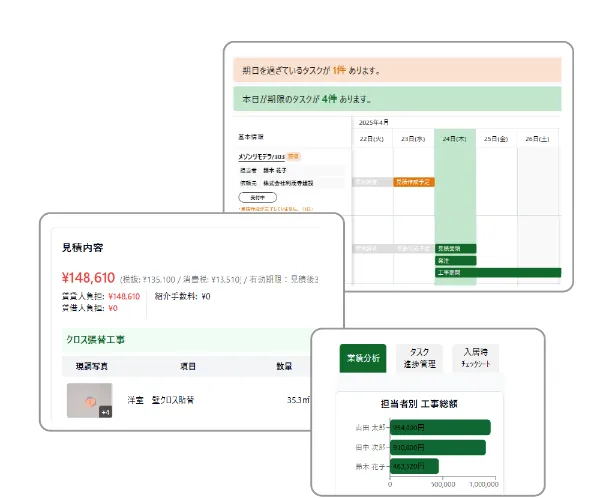Screen dimensions: 600x498
Task: Click the 見積内容 heading
Action: pos(83,248)
